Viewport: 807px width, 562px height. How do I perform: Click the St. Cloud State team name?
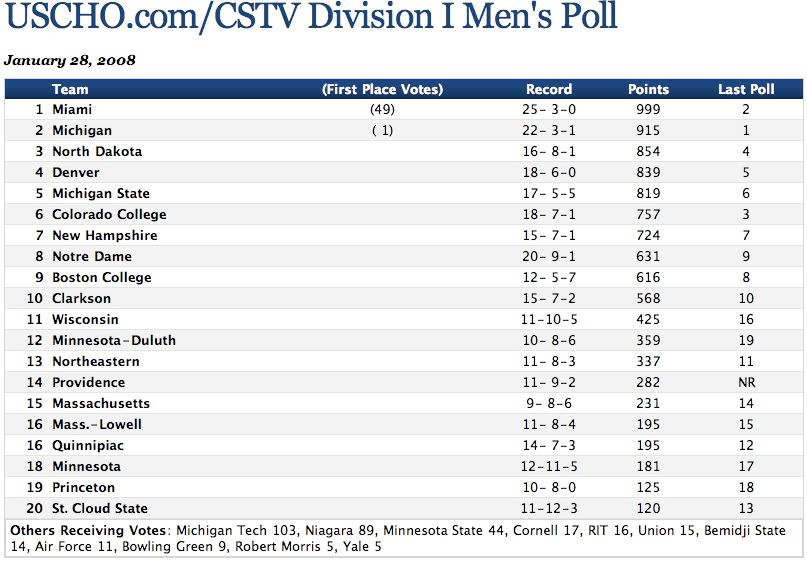[x=100, y=508]
